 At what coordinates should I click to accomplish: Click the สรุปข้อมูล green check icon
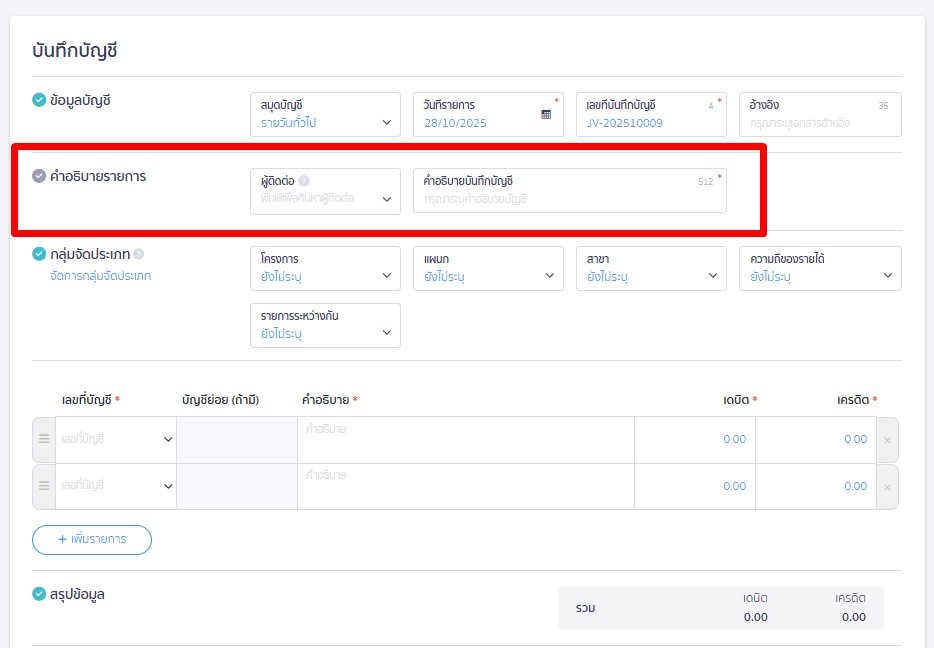click(x=39, y=594)
